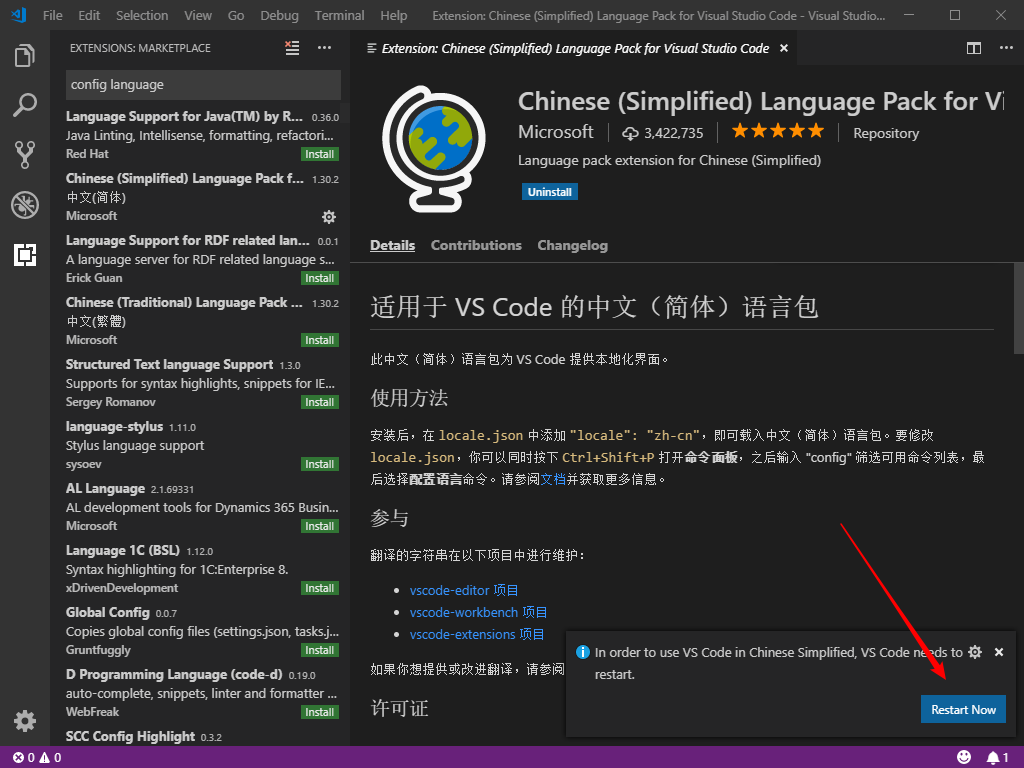Viewport: 1024px width, 768px height.
Task: Open the Explorer view in activity bar
Action: [25, 56]
